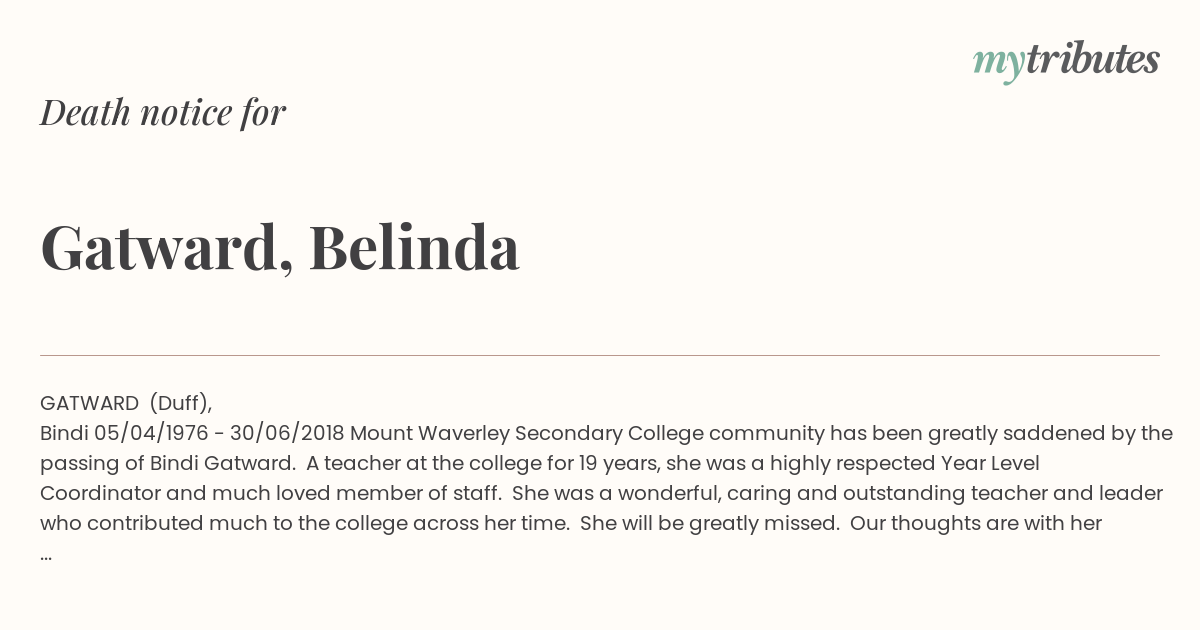Click the trailing ellipsis to read more
The height and width of the screenshot is (630, 1200).
click(x=46, y=553)
